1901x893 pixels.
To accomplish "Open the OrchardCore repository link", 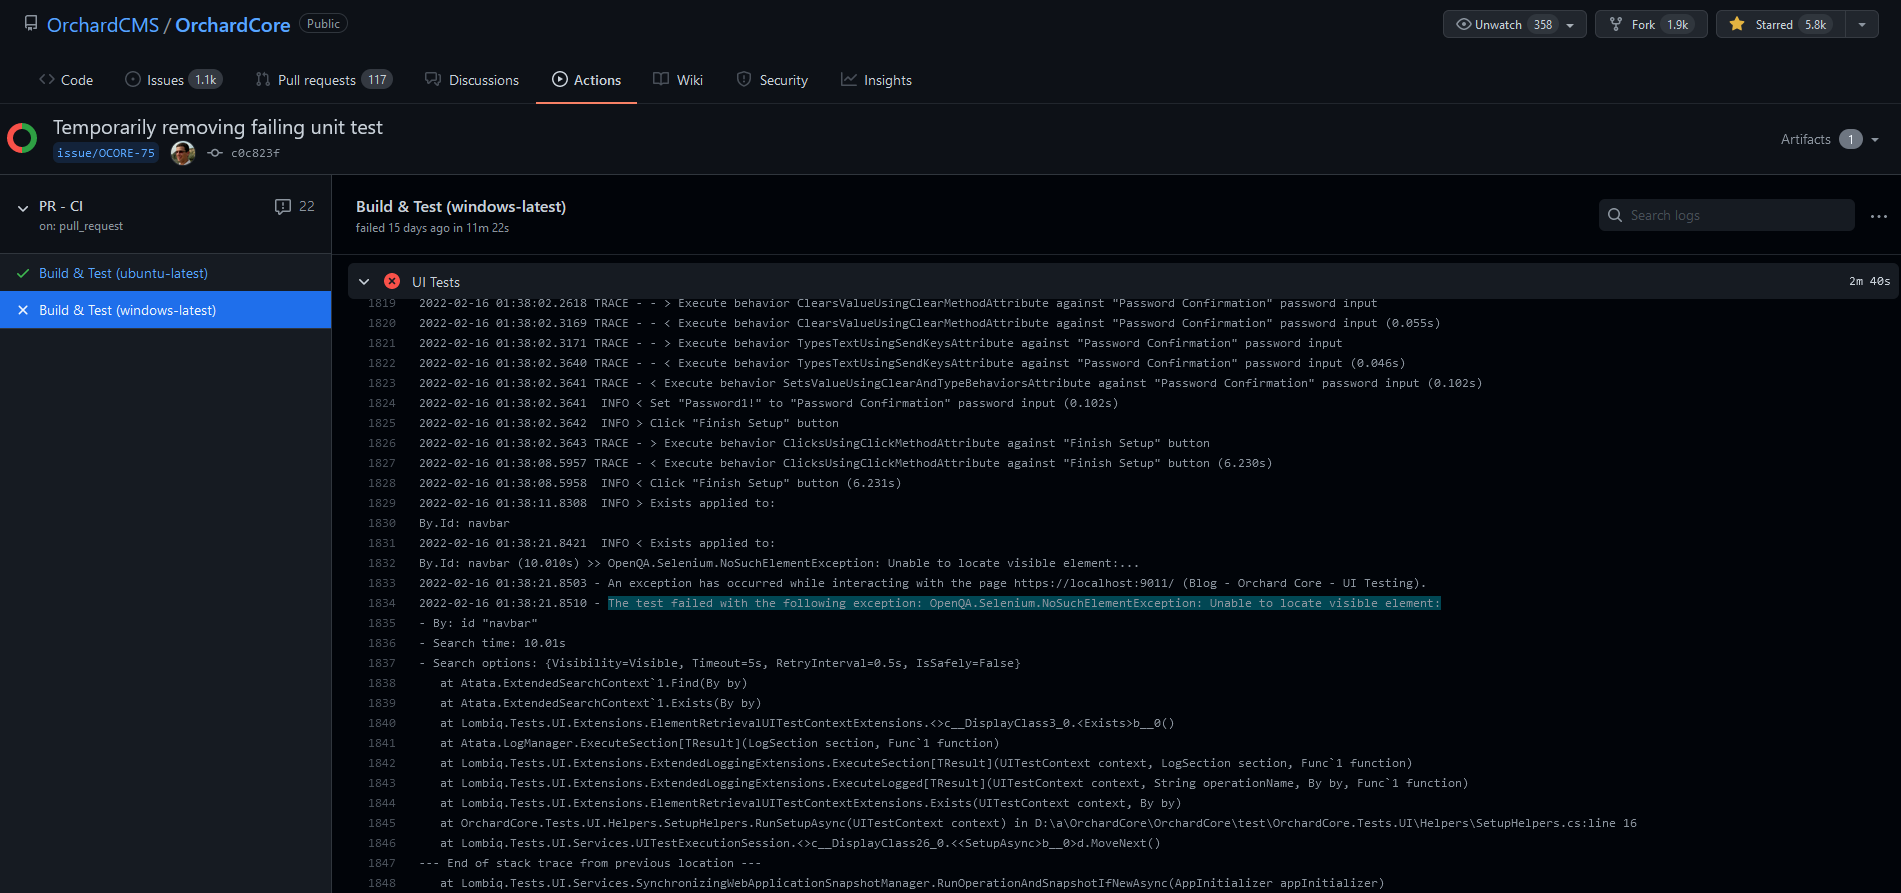I will click(x=233, y=25).
